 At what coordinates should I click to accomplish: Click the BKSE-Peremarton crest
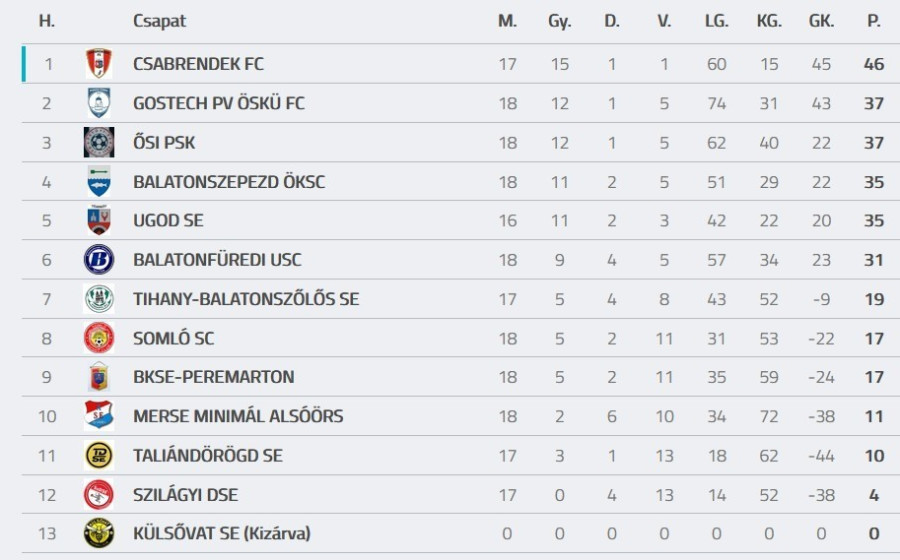point(98,377)
